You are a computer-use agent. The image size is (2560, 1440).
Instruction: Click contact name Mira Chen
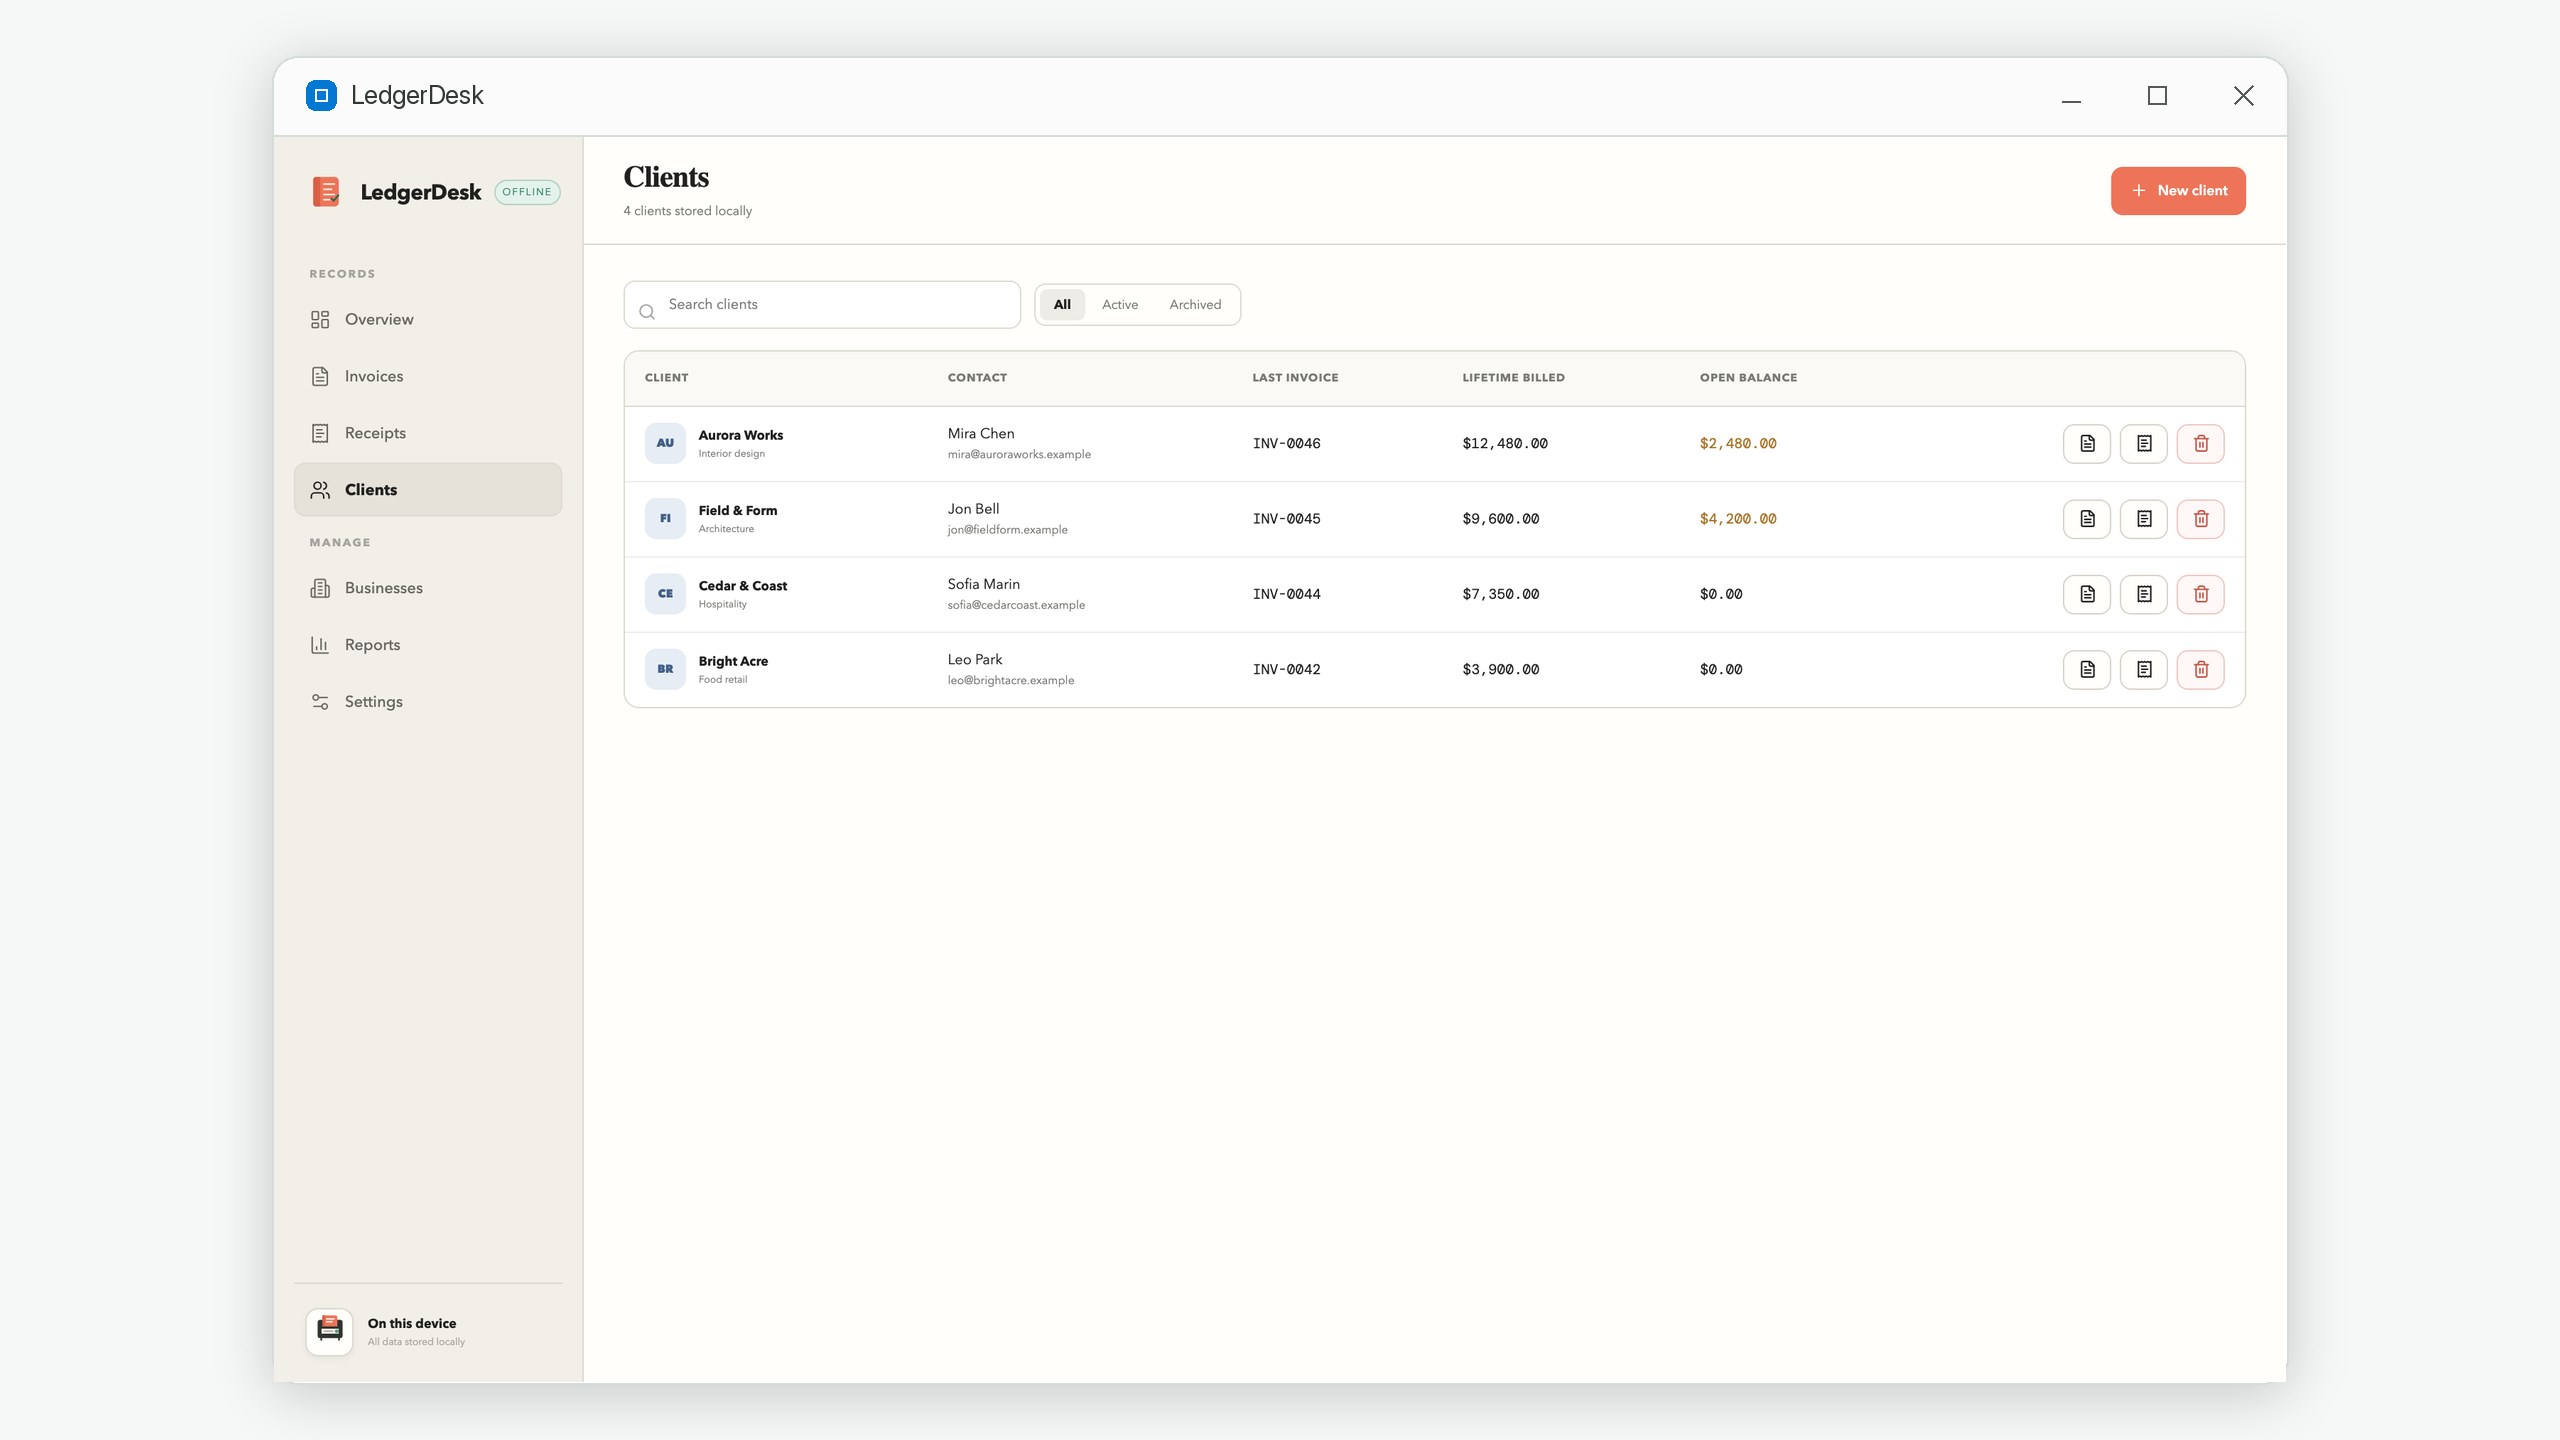981,433
